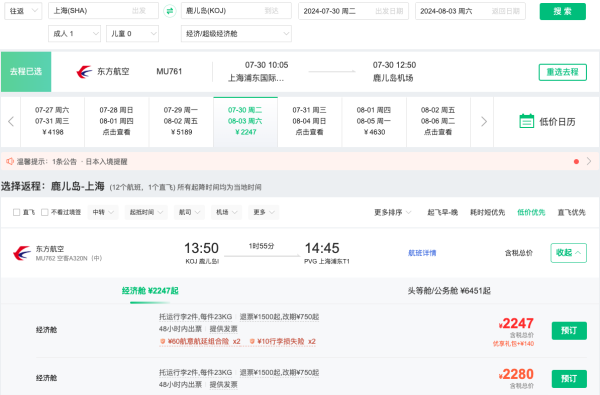Collapse fares with 收起 button
600x395 pixels.
coord(568,253)
